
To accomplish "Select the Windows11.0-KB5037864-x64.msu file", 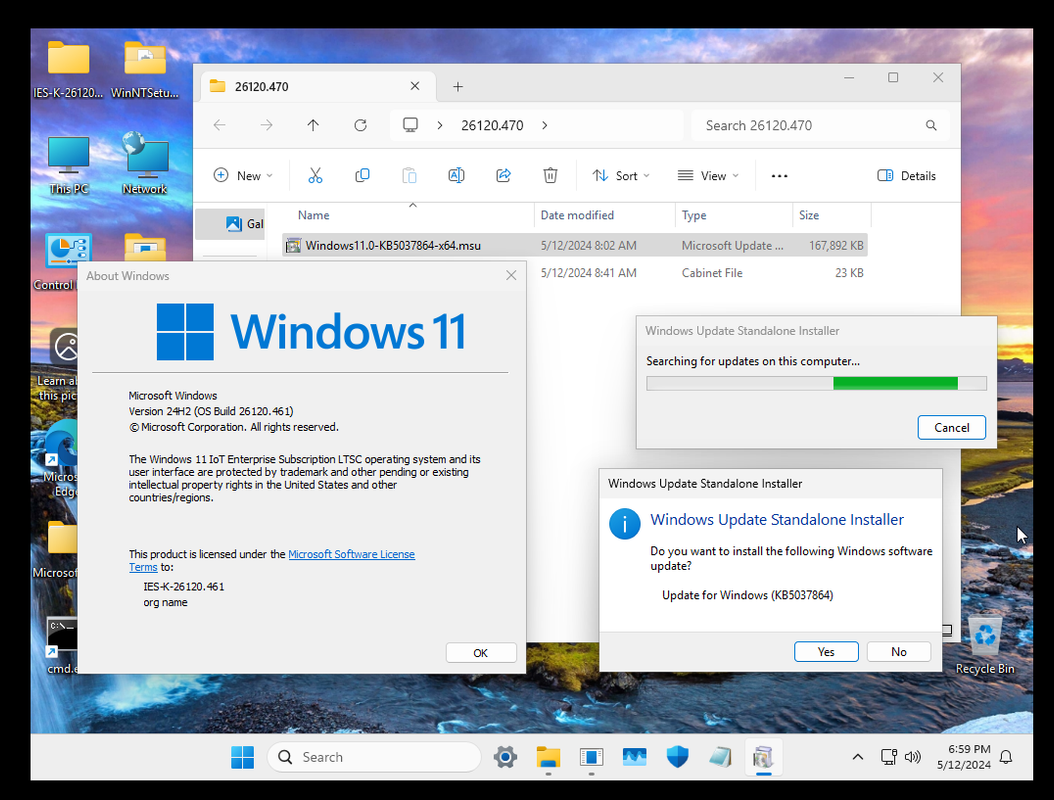I will pyautogui.click(x=575, y=245).
